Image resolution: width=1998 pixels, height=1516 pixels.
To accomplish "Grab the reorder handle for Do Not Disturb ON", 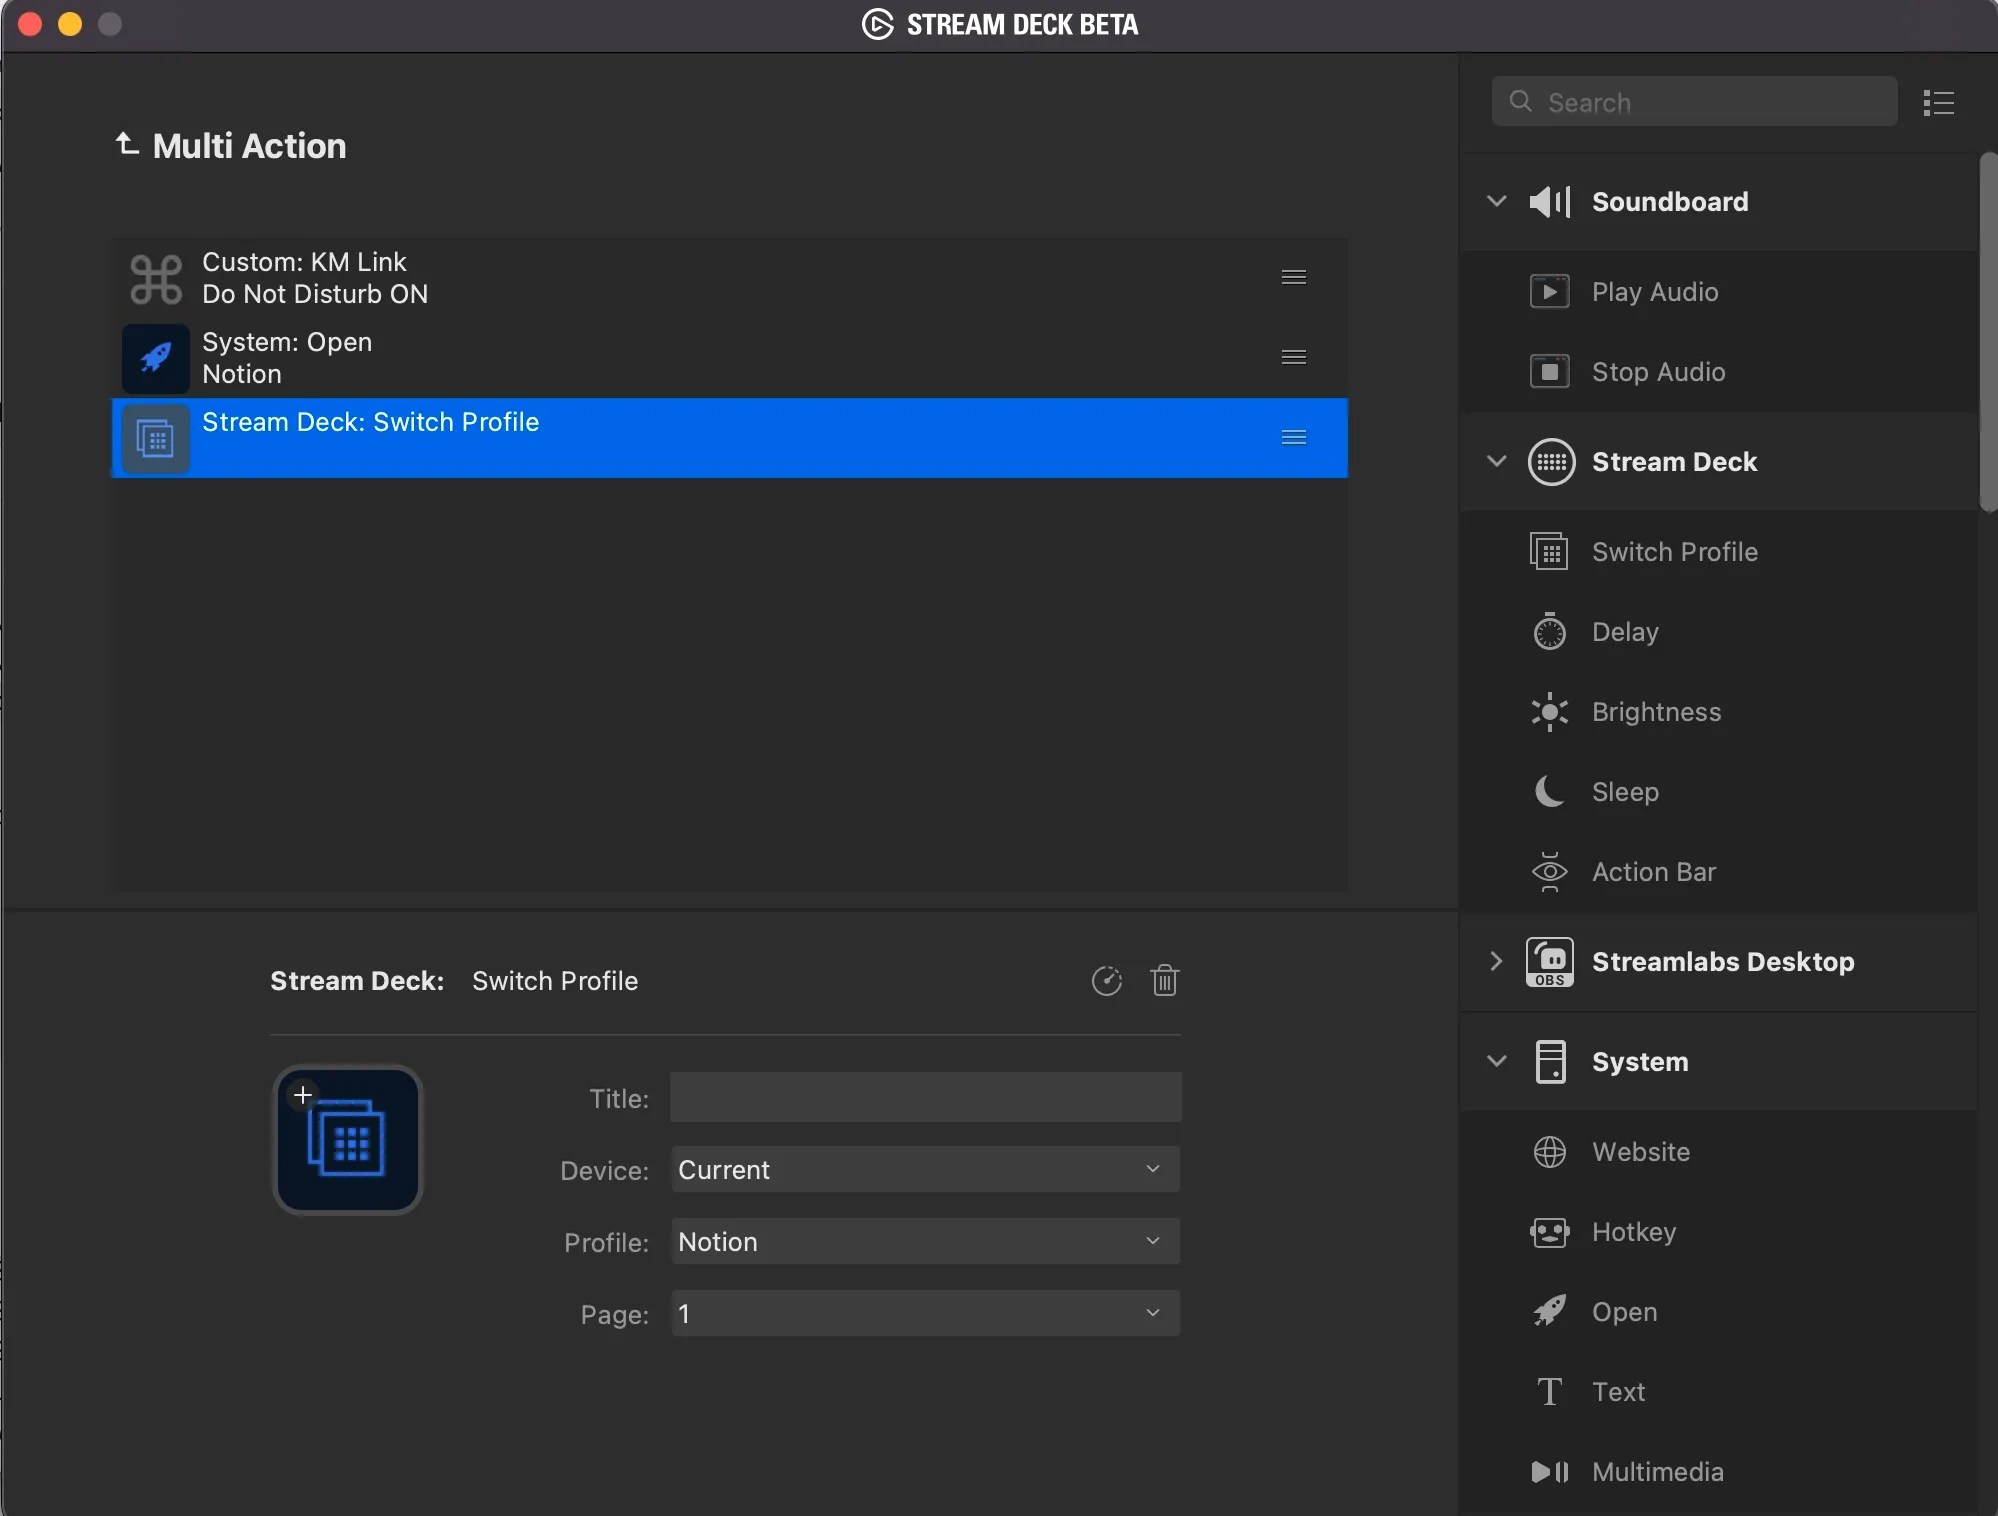I will pos(1293,277).
